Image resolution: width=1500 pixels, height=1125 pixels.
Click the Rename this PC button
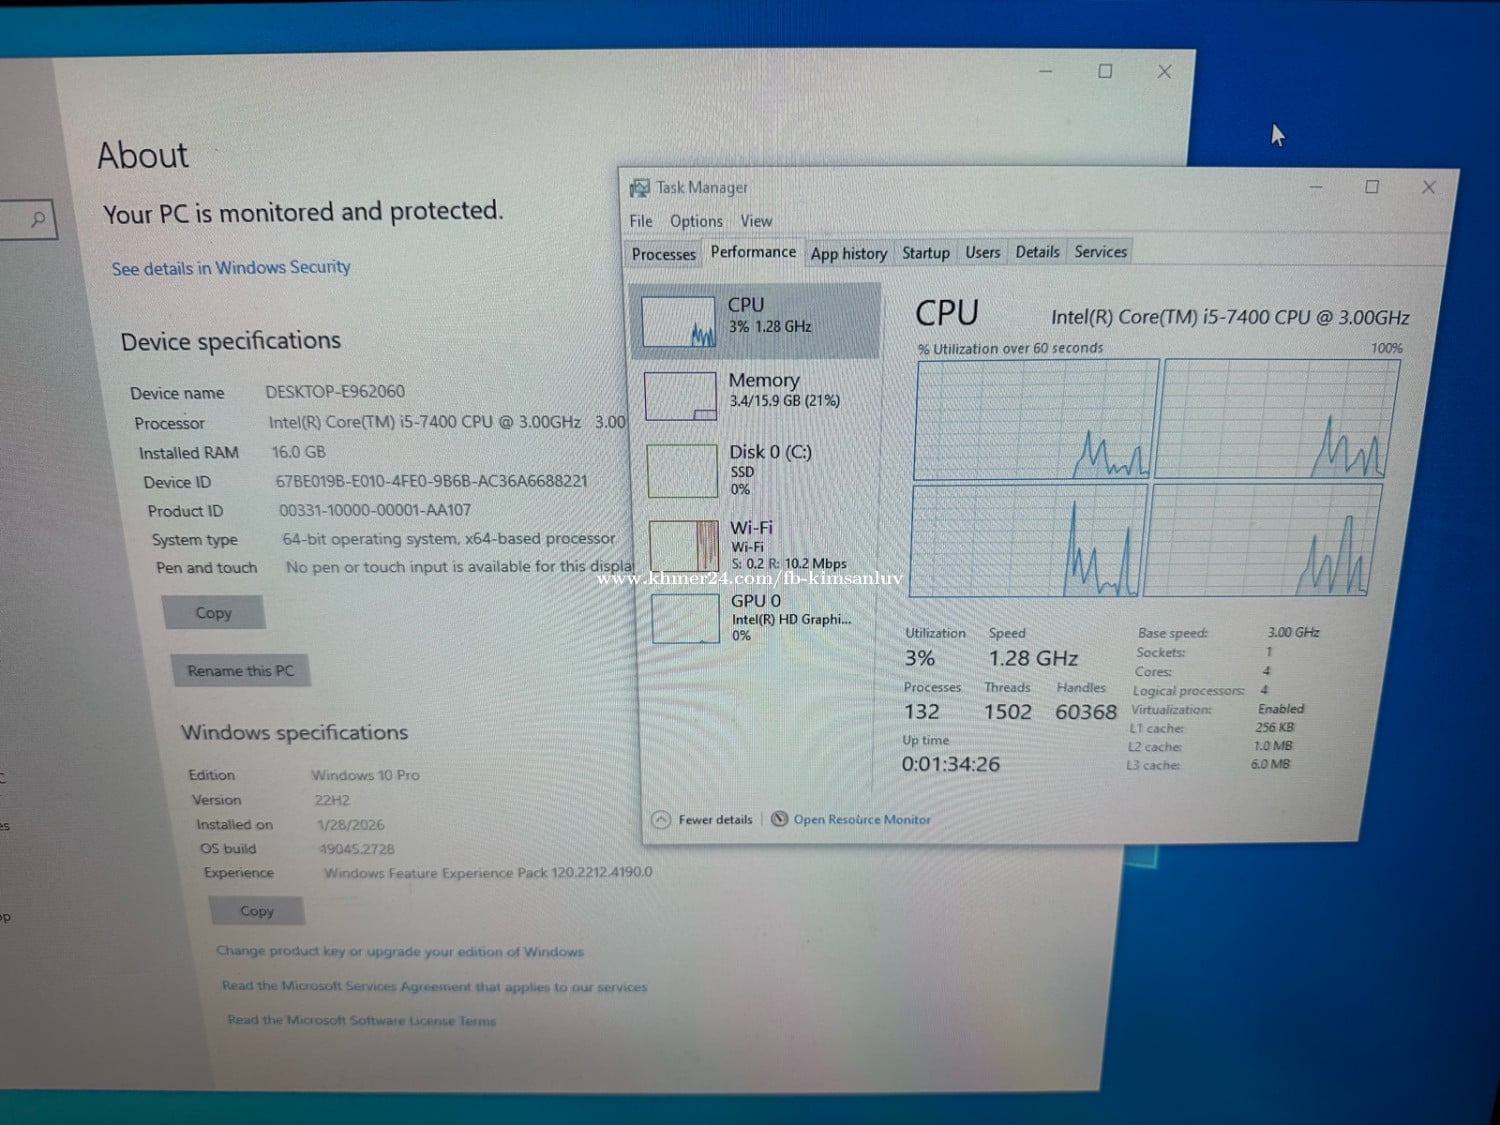240,671
